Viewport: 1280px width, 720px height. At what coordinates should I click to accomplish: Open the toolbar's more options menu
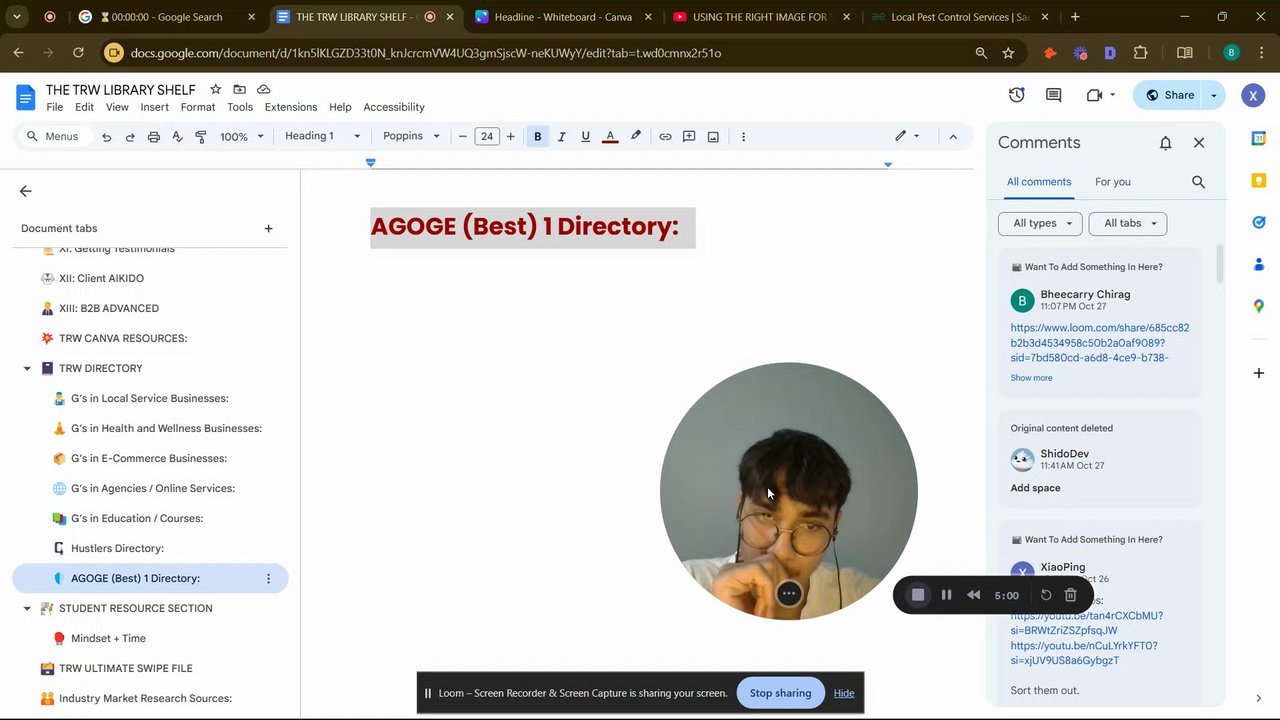743,137
